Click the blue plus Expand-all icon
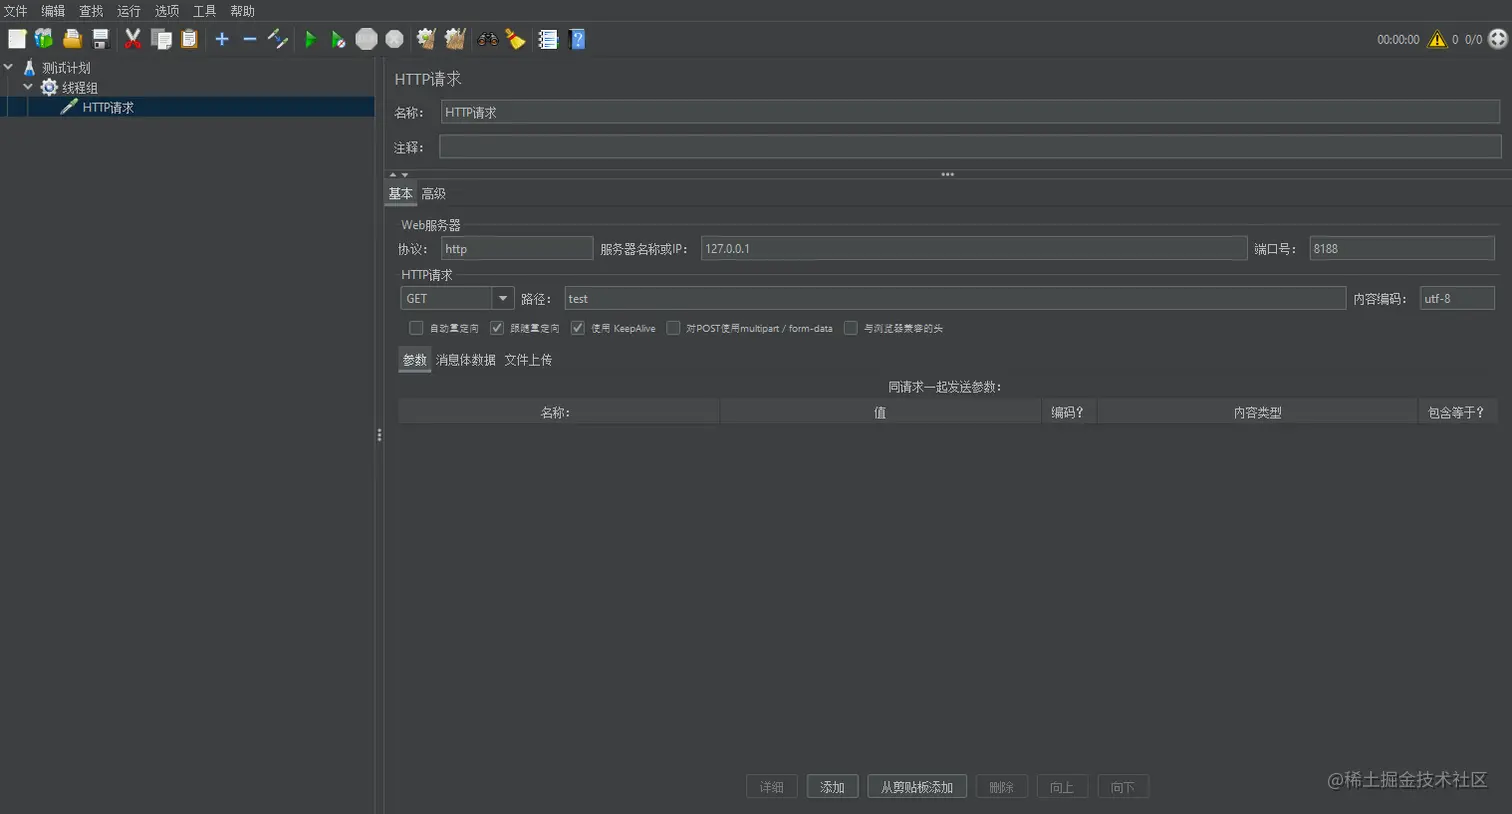 click(x=222, y=39)
